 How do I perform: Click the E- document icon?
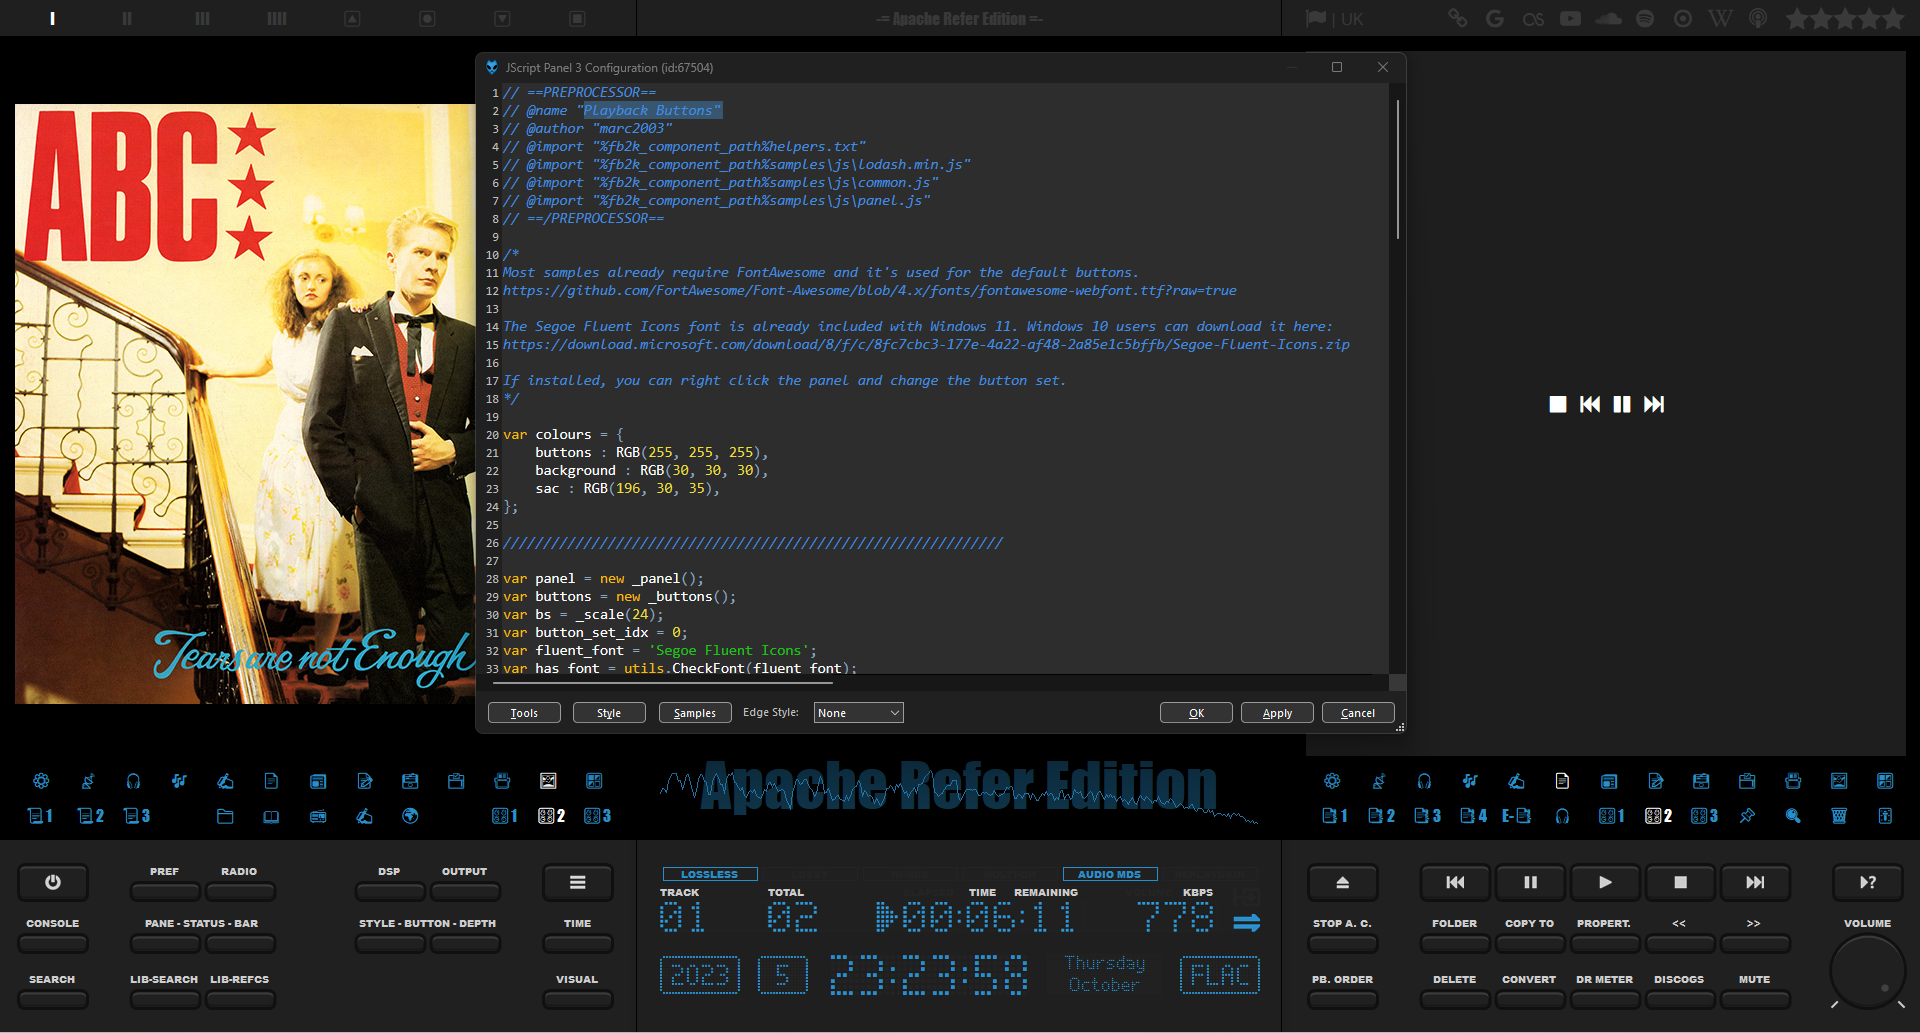pyautogui.click(x=1516, y=816)
